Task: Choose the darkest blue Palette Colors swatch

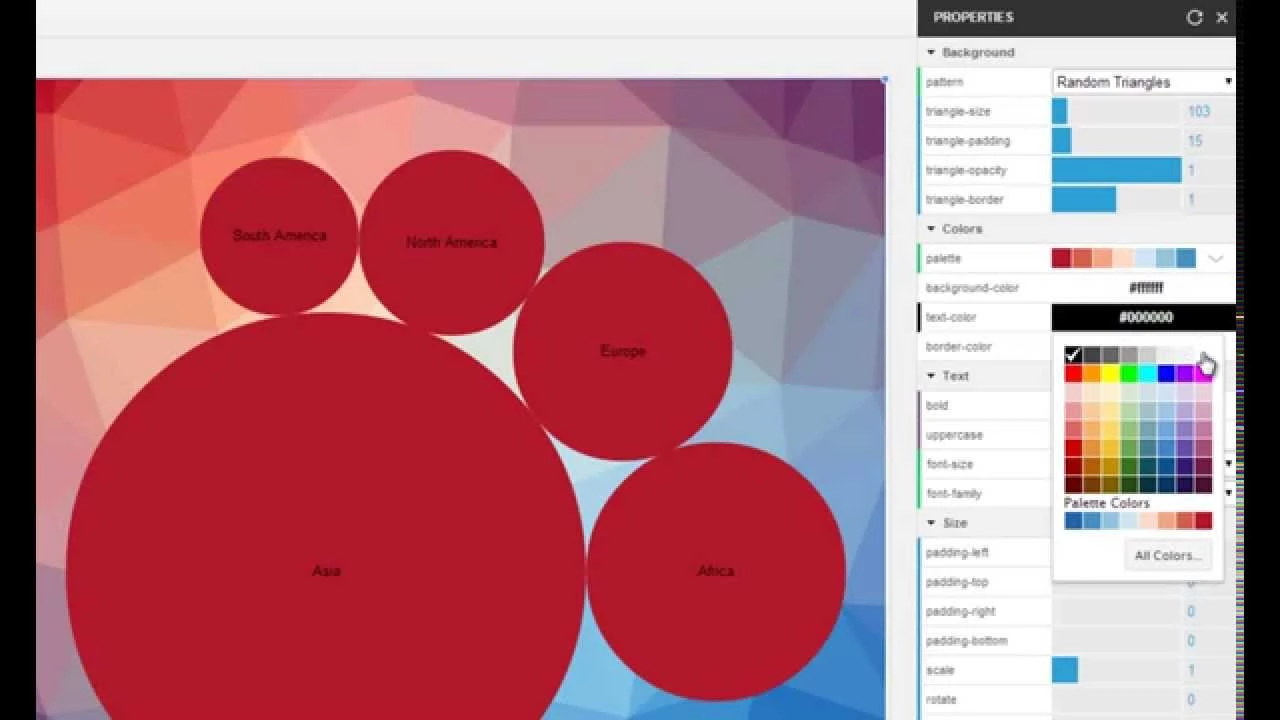Action: point(1073,520)
